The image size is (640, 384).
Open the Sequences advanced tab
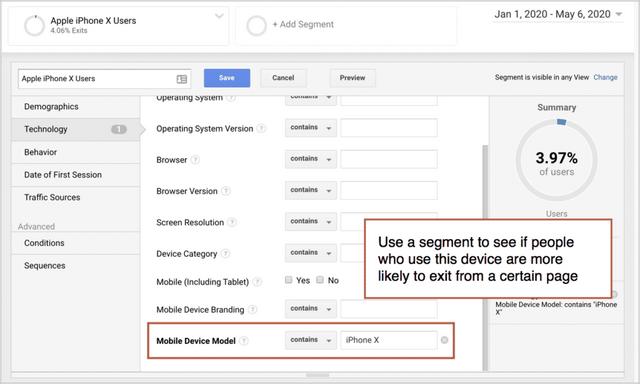(x=76, y=266)
